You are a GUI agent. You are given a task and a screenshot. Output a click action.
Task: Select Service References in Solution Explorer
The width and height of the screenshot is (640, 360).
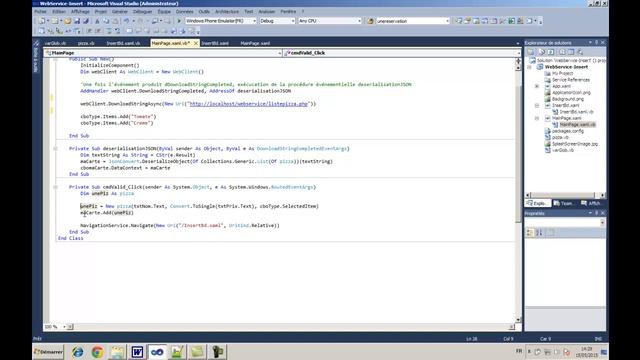point(571,80)
